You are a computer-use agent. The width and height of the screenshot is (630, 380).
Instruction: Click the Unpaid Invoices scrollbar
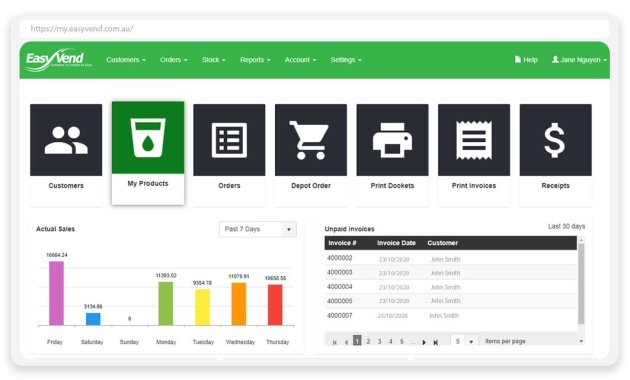581,284
